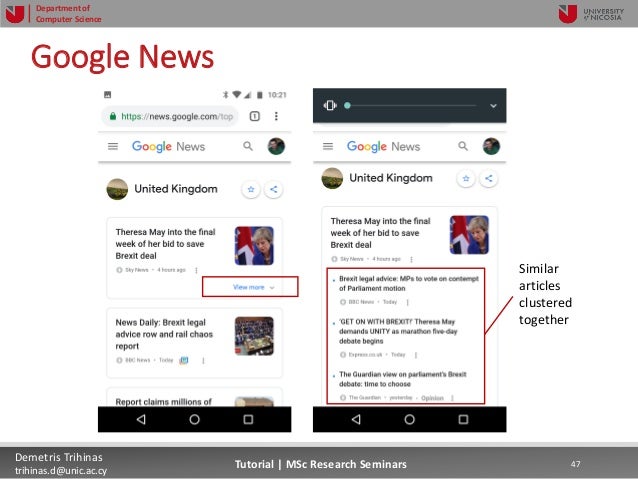The height and width of the screenshot is (479, 638).
Task: Follow United Kingdom star in left screen
Action: [x=251, y=189]
